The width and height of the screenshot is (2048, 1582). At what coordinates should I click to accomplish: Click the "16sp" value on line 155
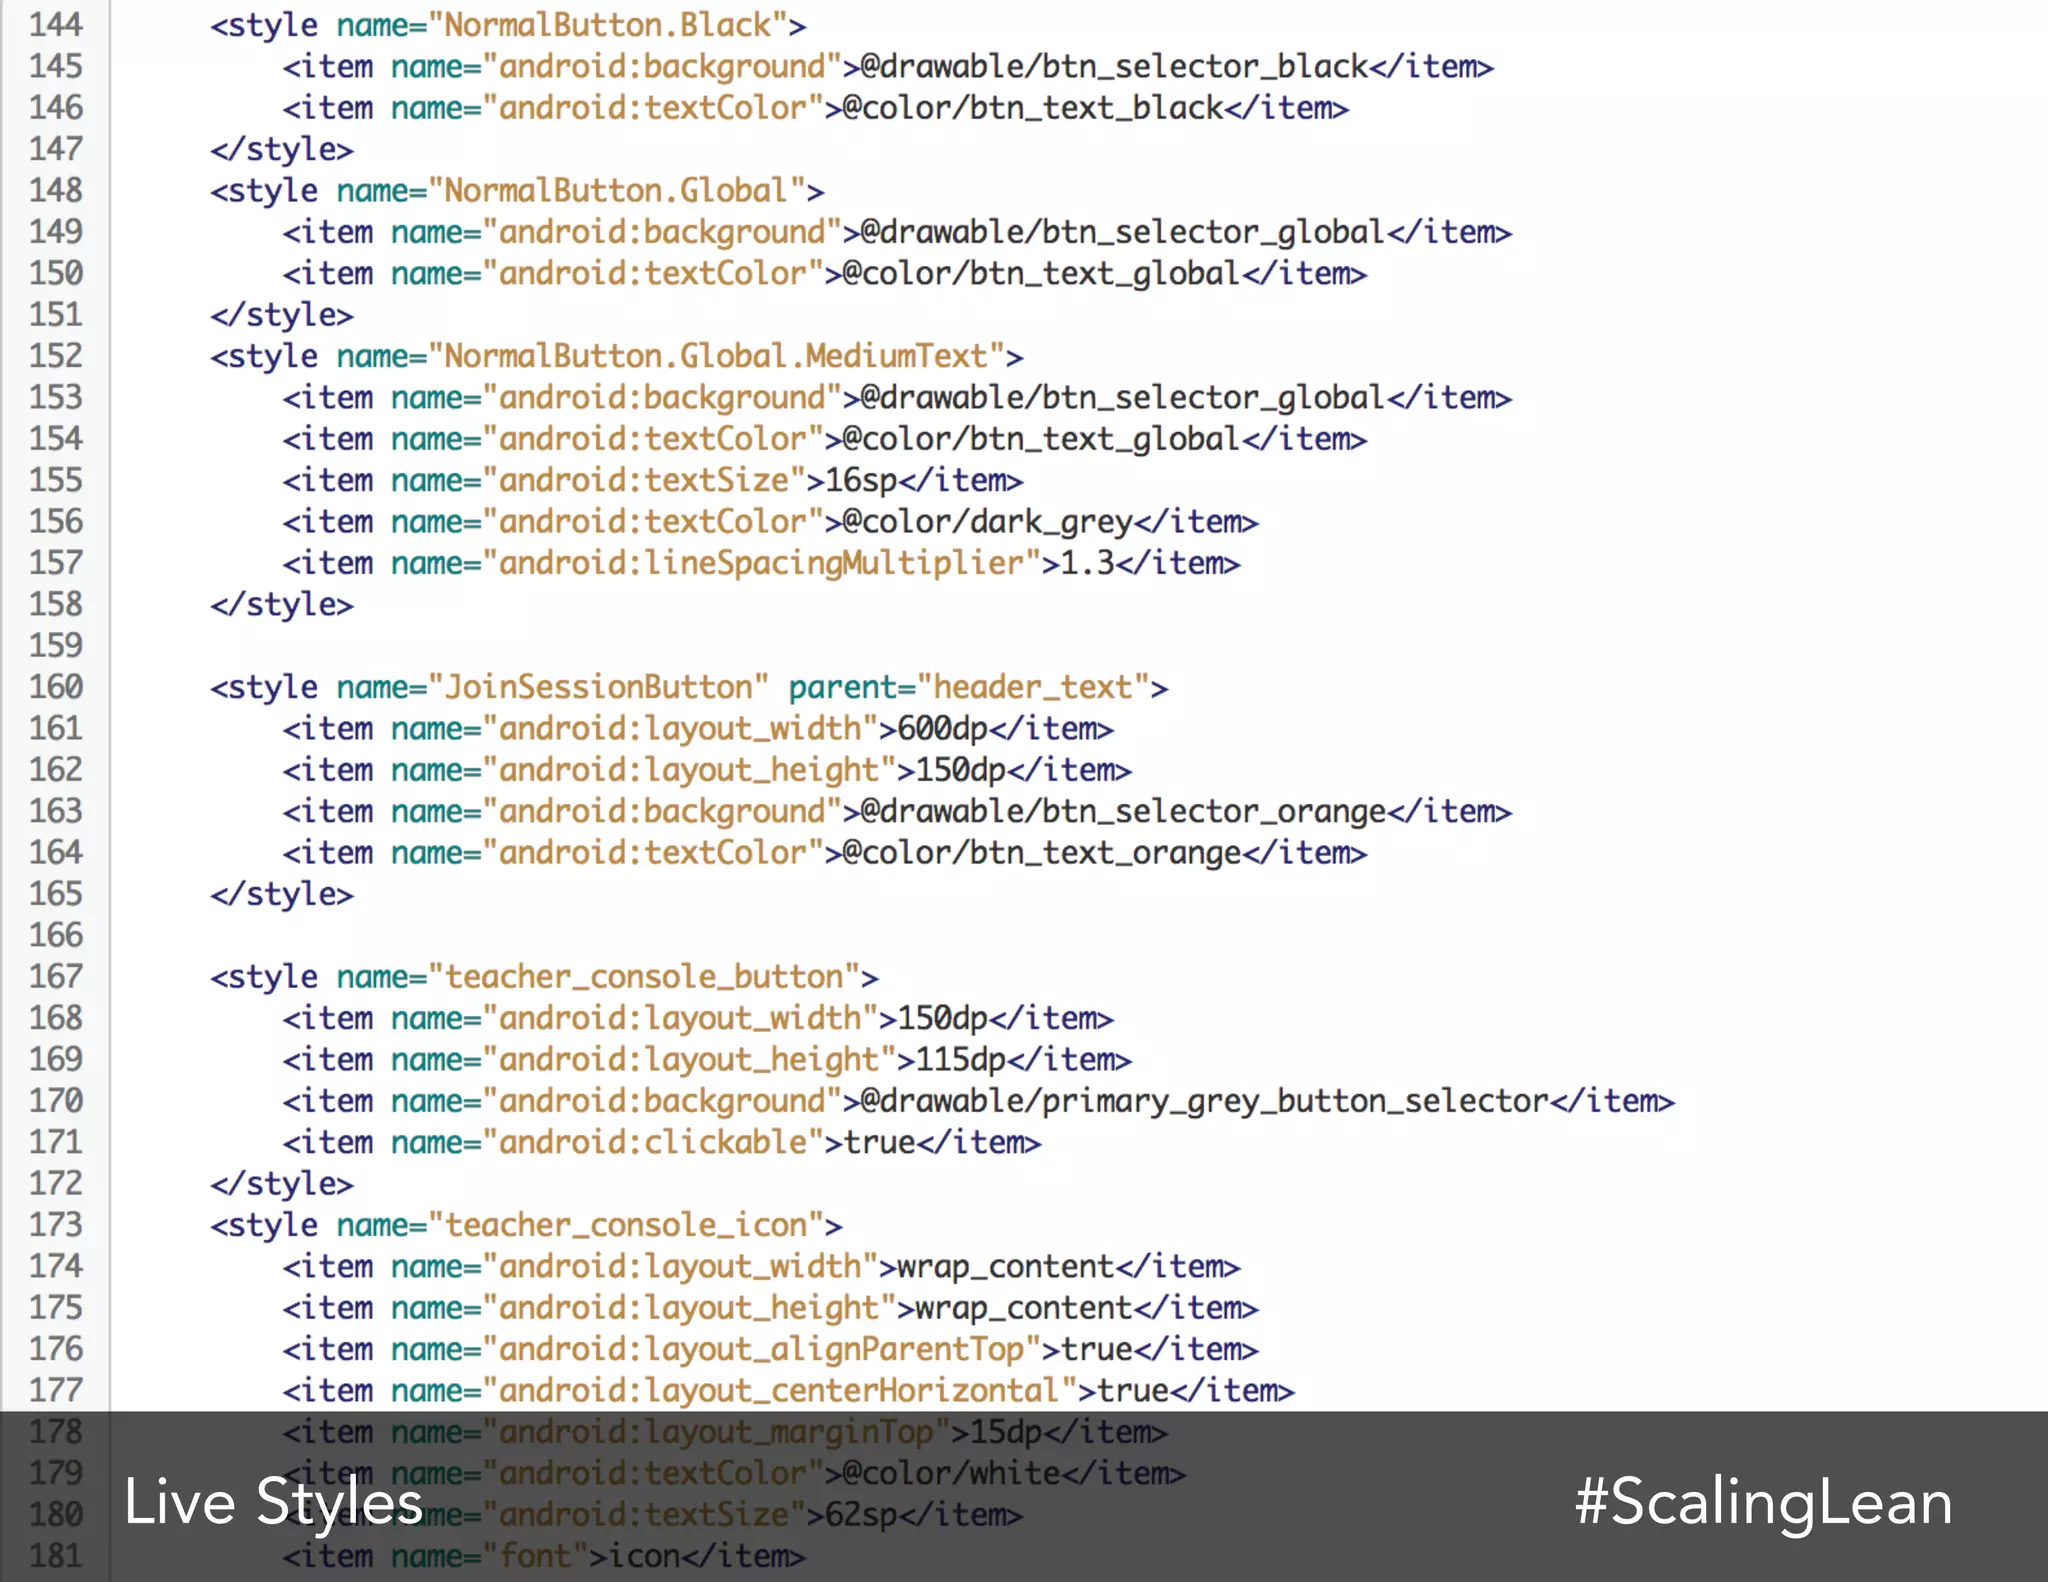click(861, 480)
